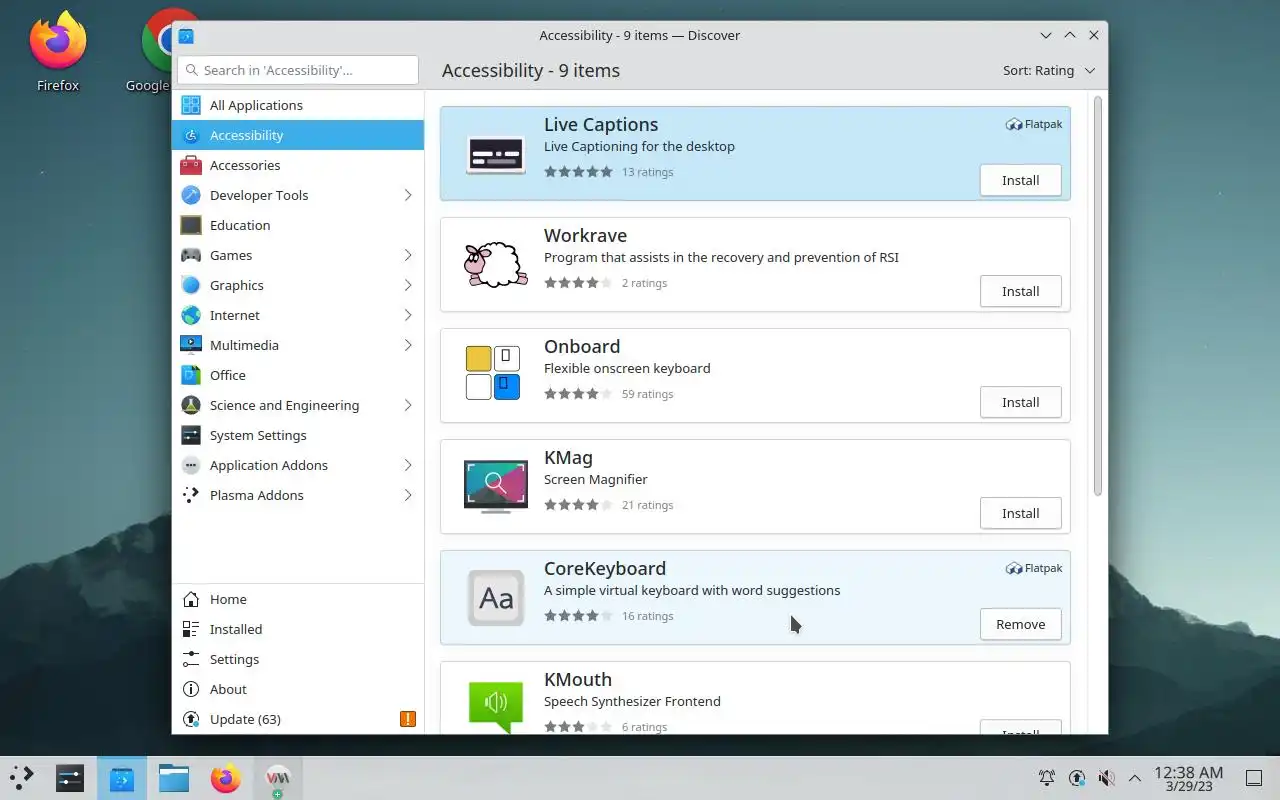Open the application launcher in taskbar
This screenshot has height=800, width=1280.
[x=22, y=778]
